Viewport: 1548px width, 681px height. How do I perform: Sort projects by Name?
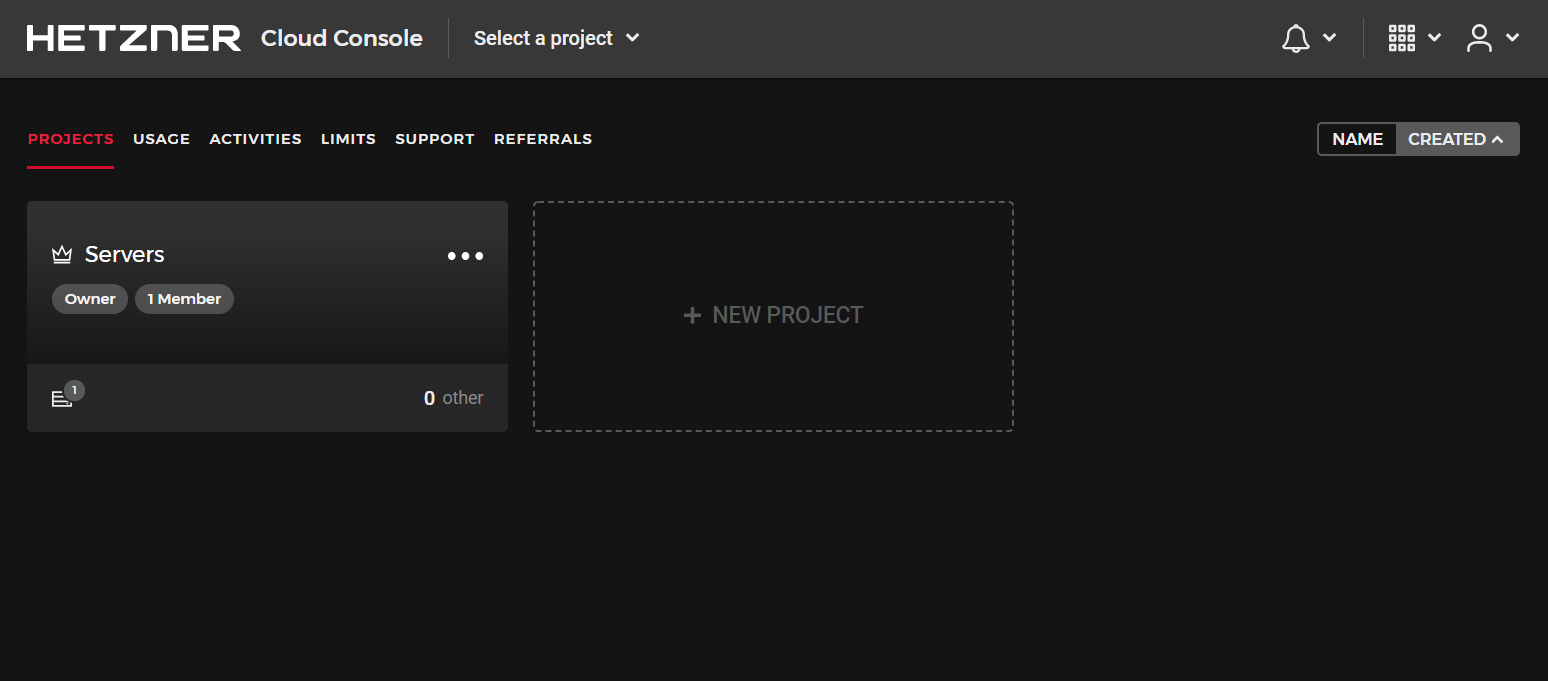point(1357,139)
